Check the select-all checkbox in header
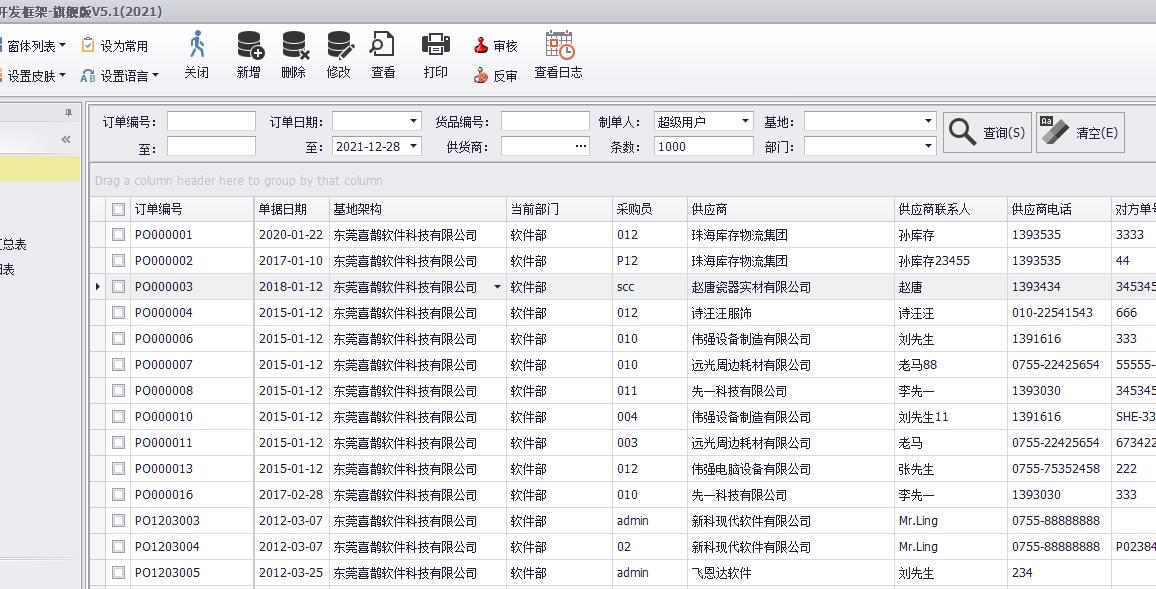This screenshot has height=589, width=1156. click(x=119, y=209)
